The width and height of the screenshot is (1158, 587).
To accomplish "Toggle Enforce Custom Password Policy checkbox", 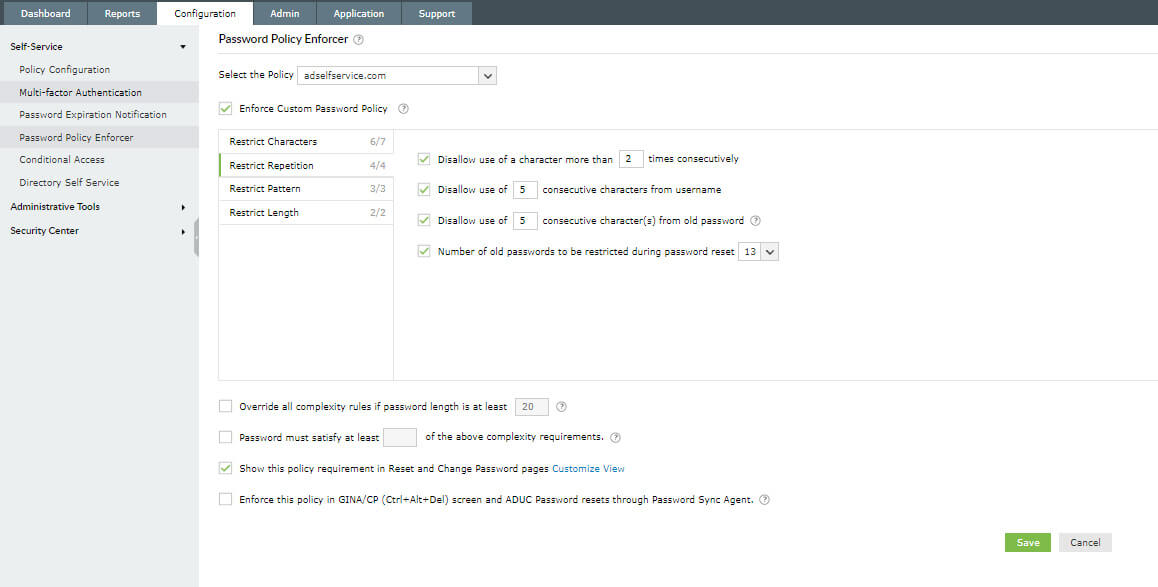I will [x=225, y=109].
